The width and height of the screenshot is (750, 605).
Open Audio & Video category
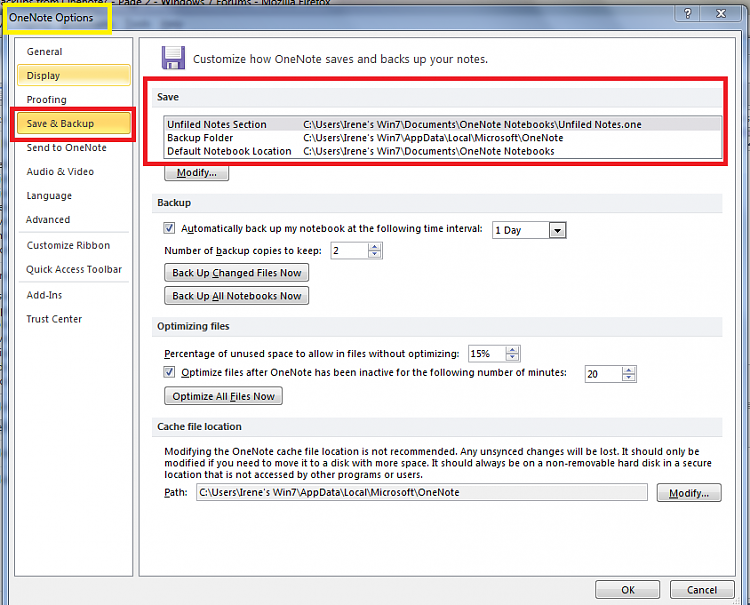coord(73,172)
